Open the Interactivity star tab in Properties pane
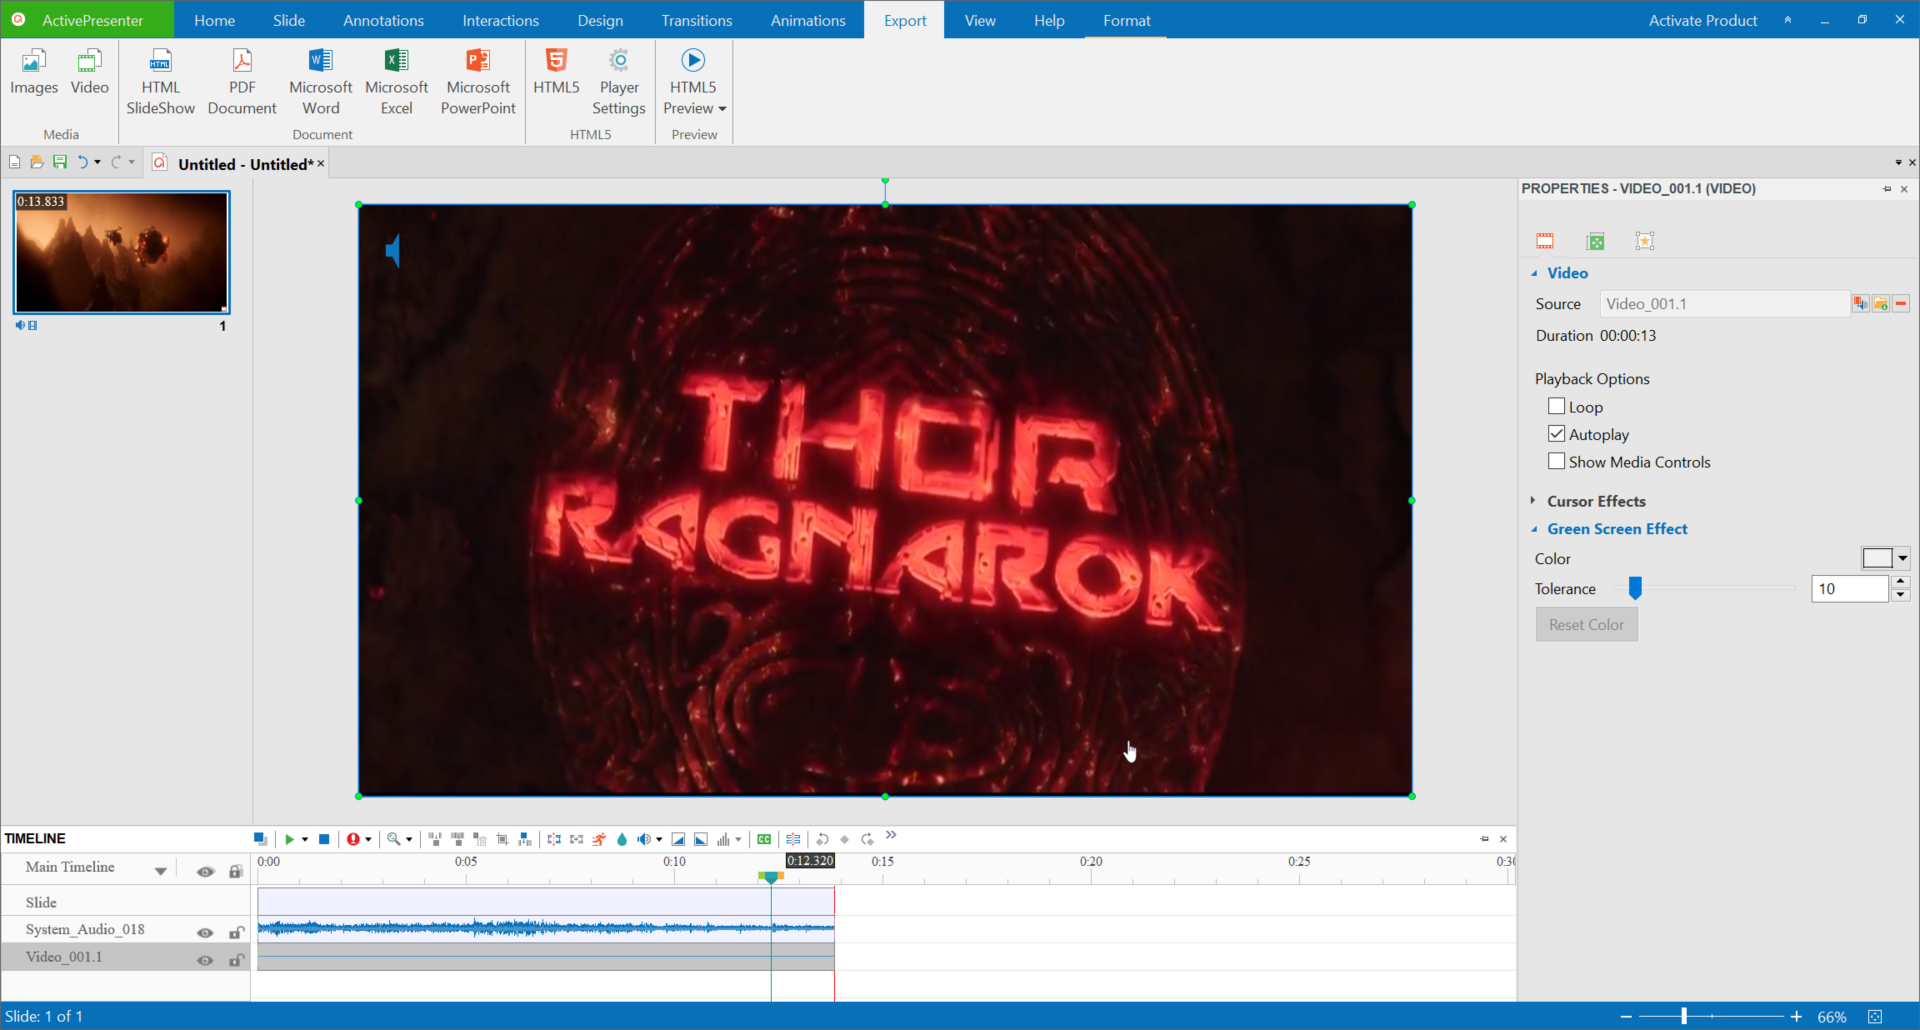1920x1030 pixels. click(x=1645, y=240)
